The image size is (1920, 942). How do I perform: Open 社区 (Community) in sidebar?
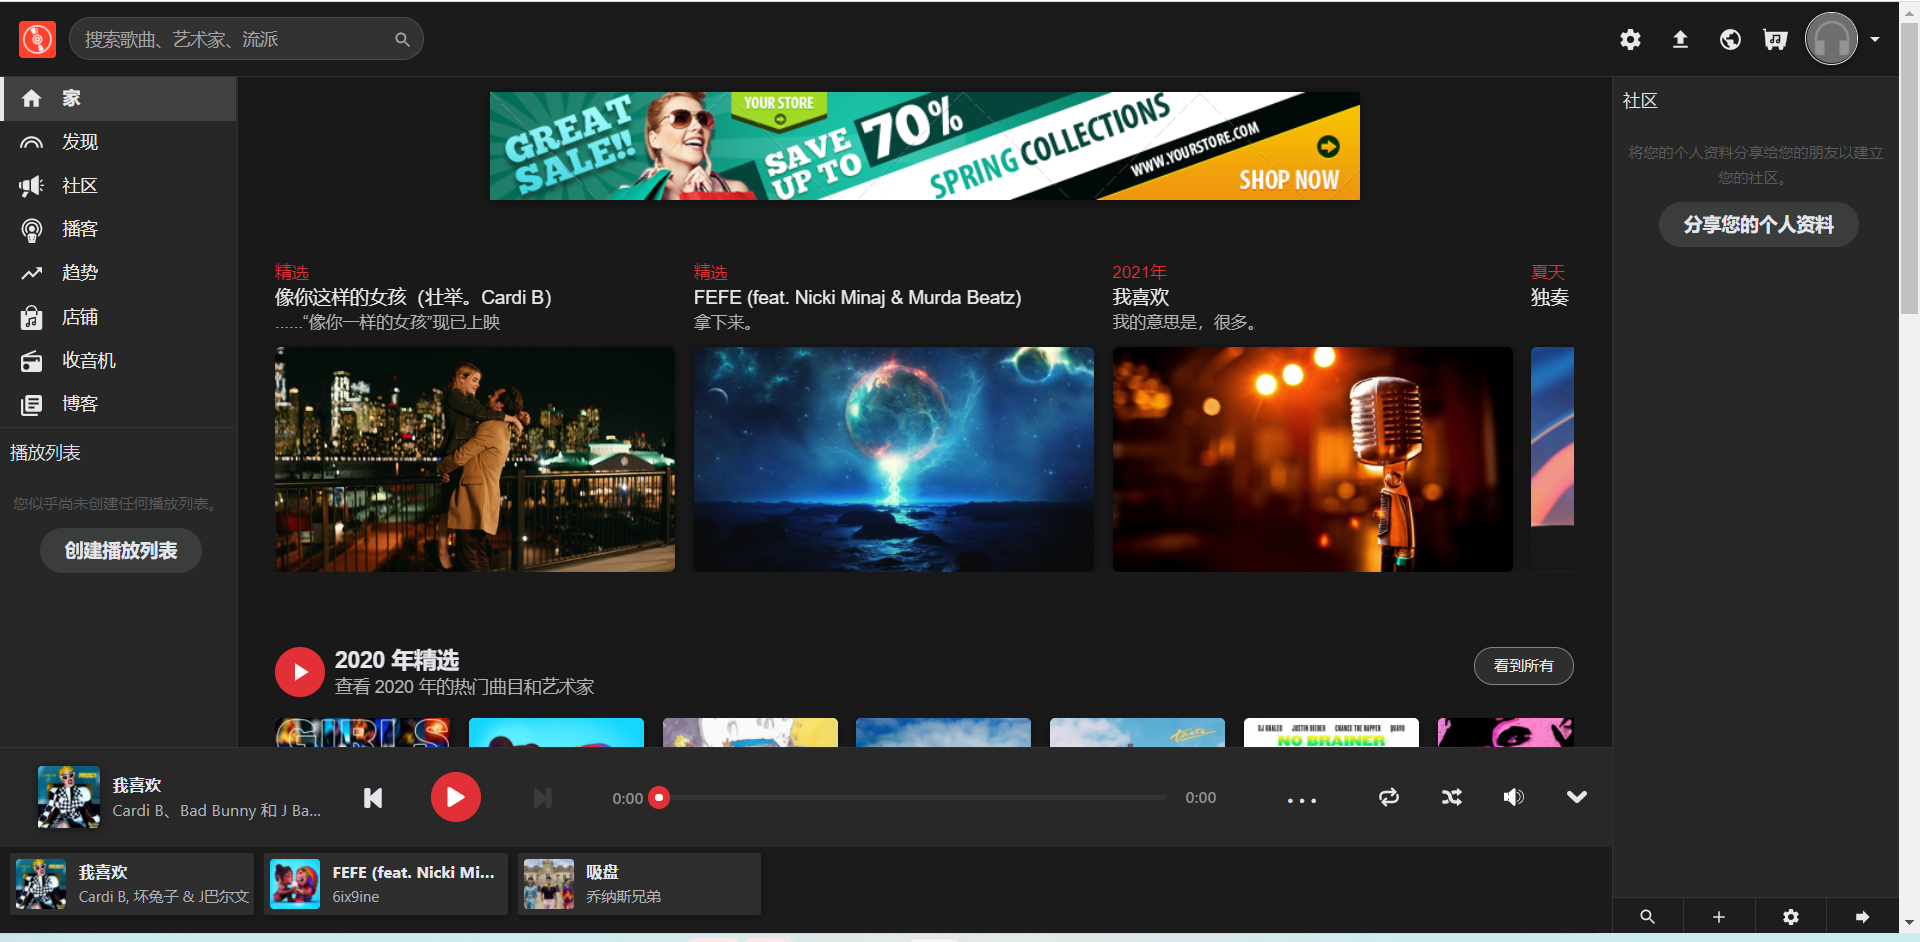pos(118,186)
